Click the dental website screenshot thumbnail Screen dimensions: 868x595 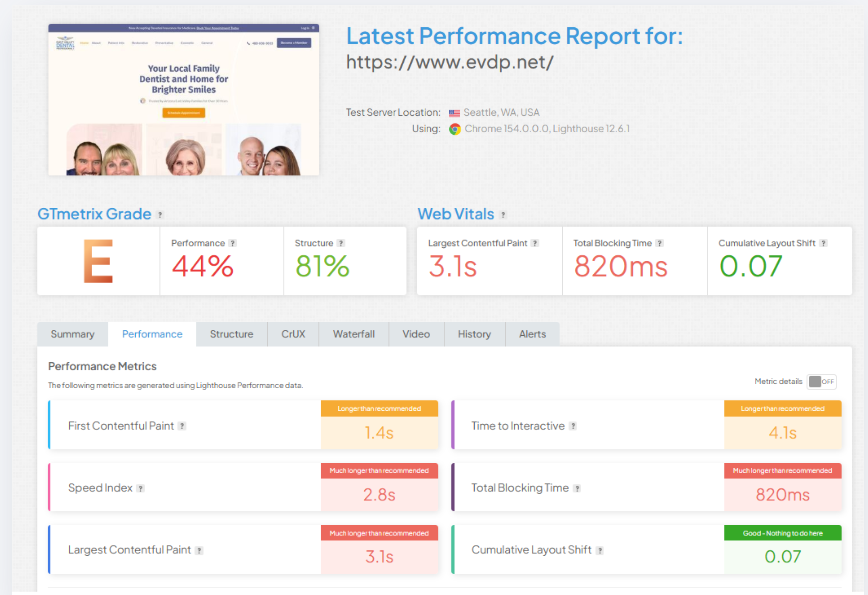pyautogui.click(x=184, y=100)
